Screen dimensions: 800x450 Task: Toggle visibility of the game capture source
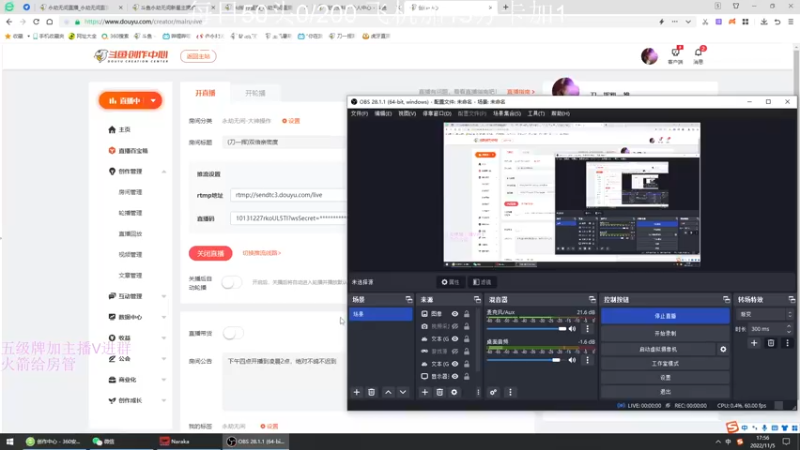coord(455,351)
